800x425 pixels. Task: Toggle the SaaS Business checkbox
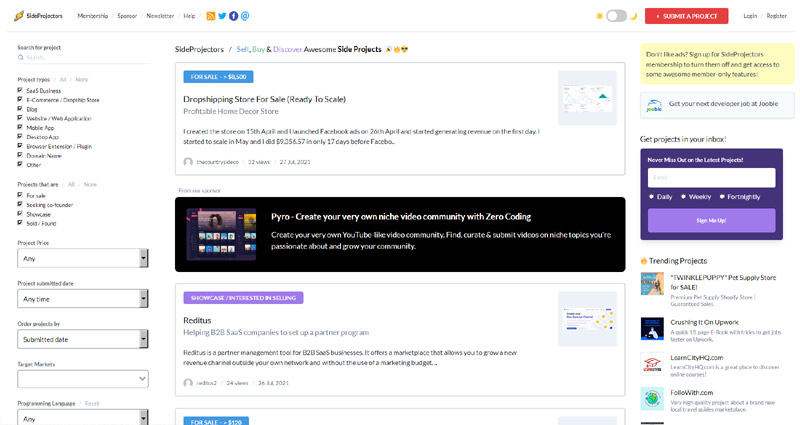20,90
